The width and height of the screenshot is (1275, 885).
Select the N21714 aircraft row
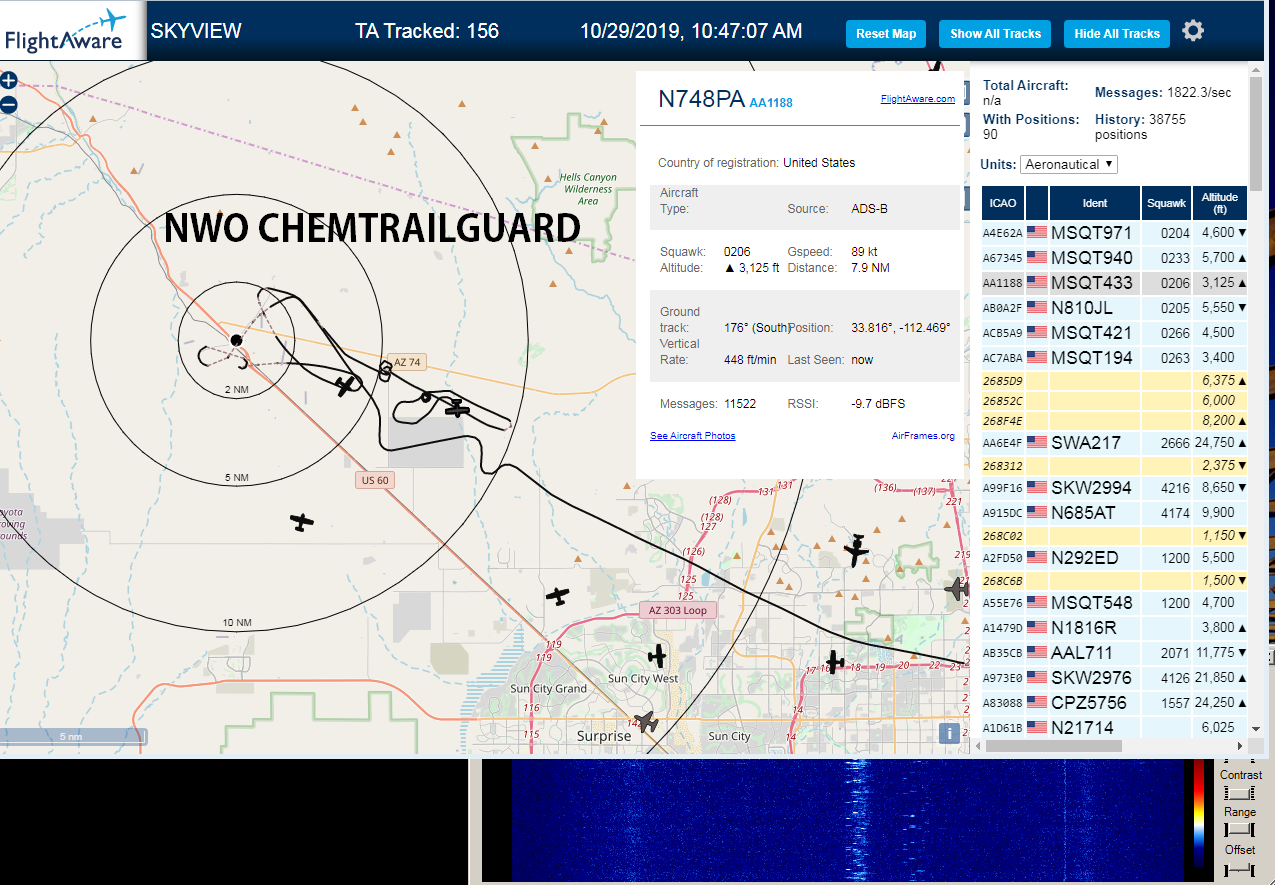1115,727
